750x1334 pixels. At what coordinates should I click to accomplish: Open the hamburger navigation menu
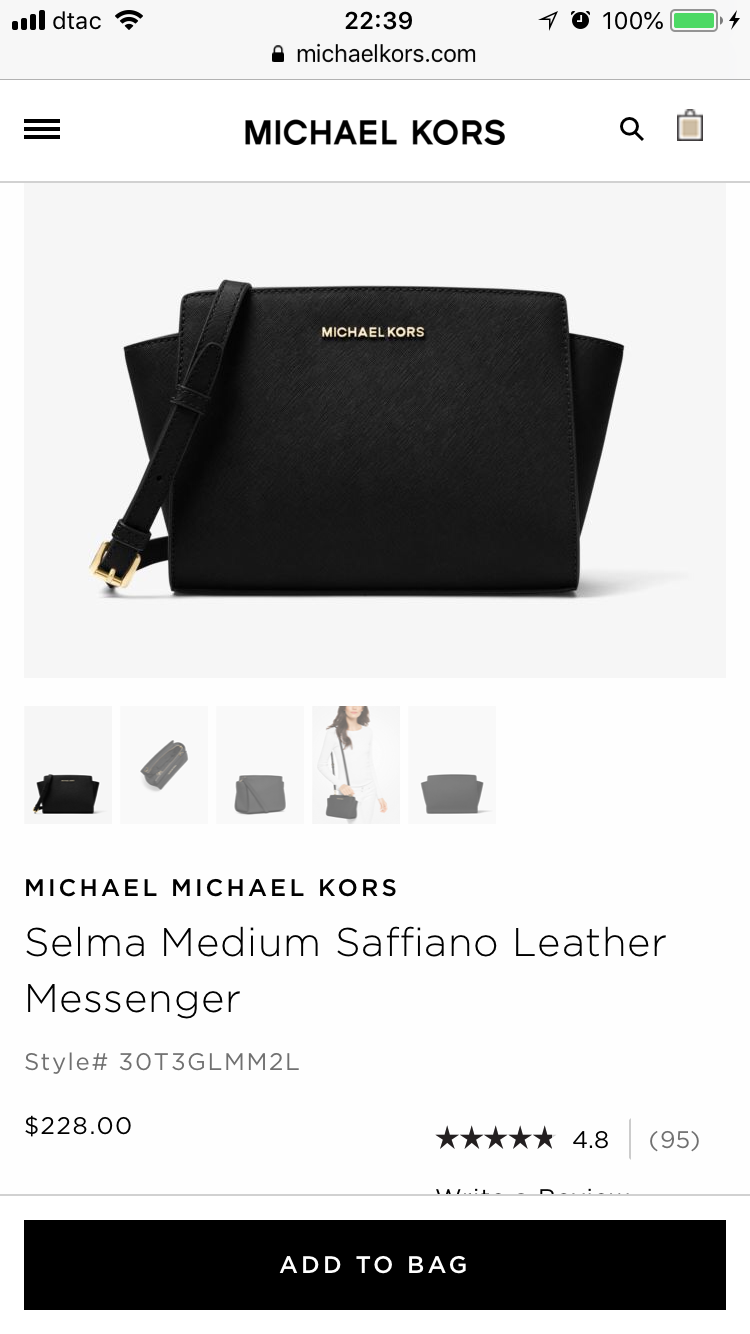point(42,129)
